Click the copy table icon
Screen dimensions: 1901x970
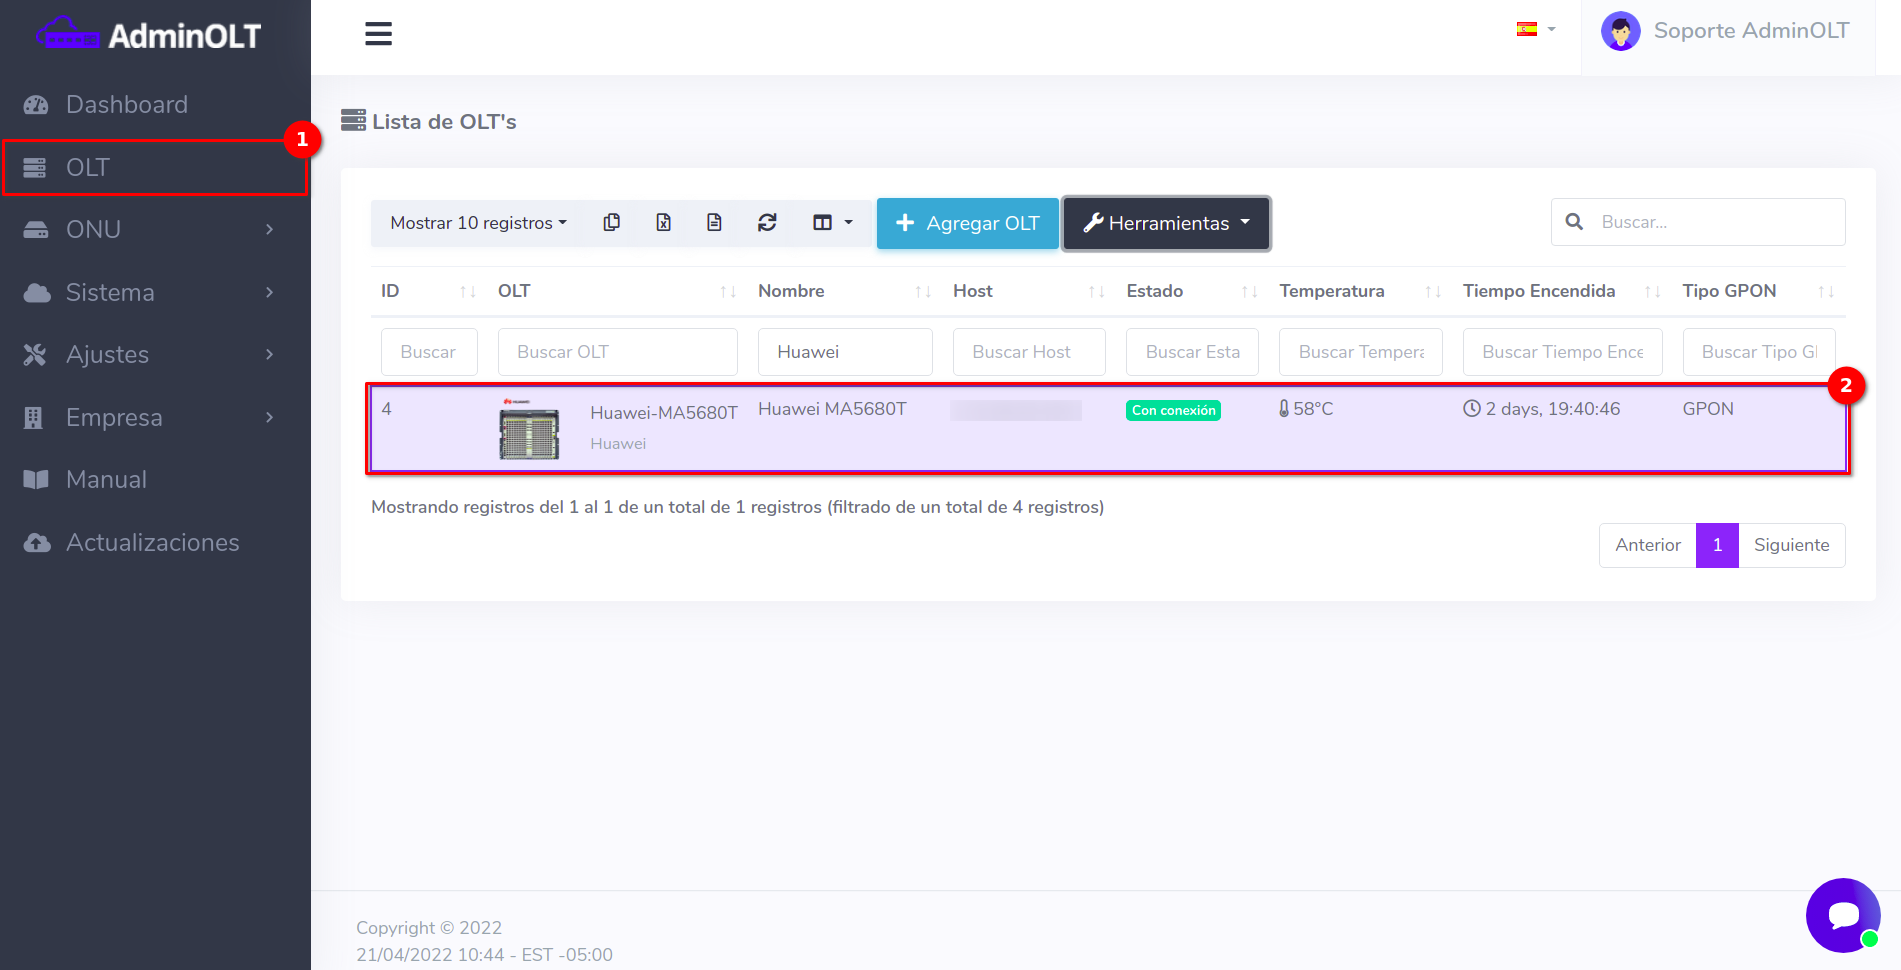click(x=612, y=223)
